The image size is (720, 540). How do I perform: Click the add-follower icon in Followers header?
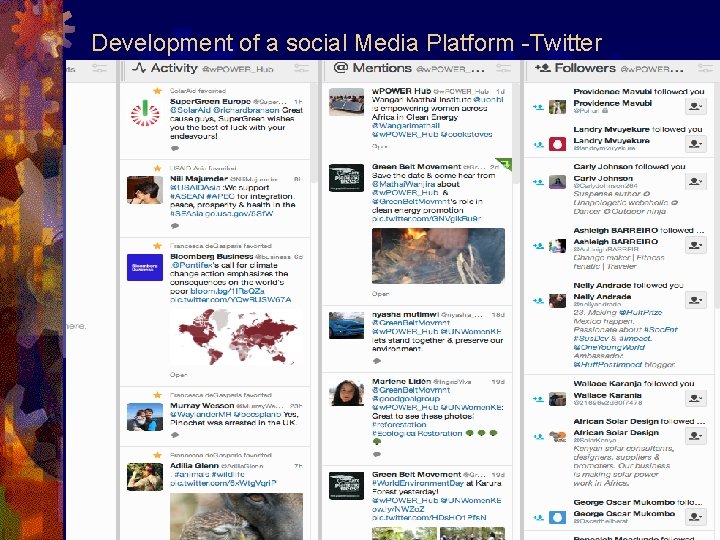click(542, 68)
